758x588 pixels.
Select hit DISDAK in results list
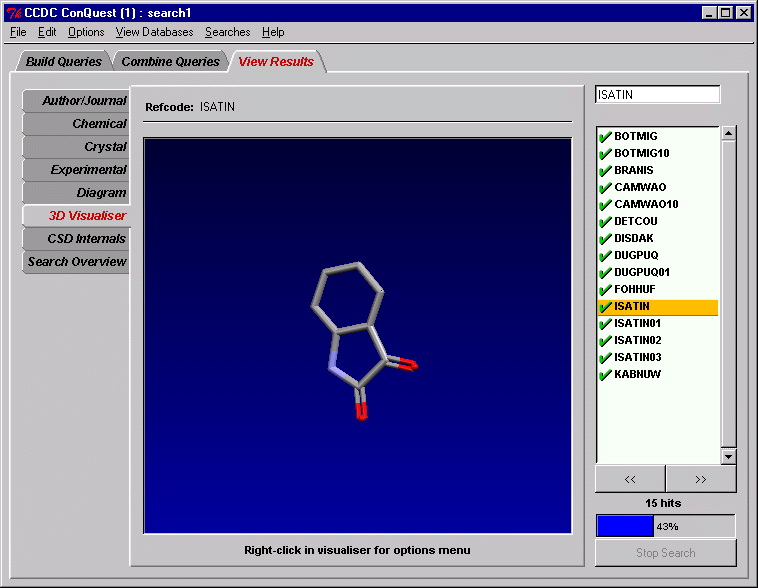pyautogui.click(x=634, y=238)
